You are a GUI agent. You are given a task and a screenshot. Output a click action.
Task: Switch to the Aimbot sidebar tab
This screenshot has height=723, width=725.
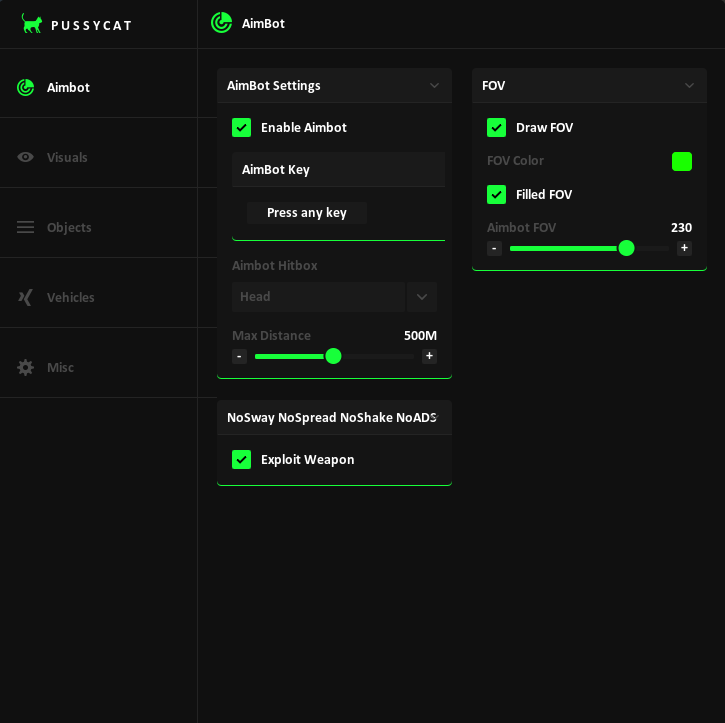(x=68, y=87)
